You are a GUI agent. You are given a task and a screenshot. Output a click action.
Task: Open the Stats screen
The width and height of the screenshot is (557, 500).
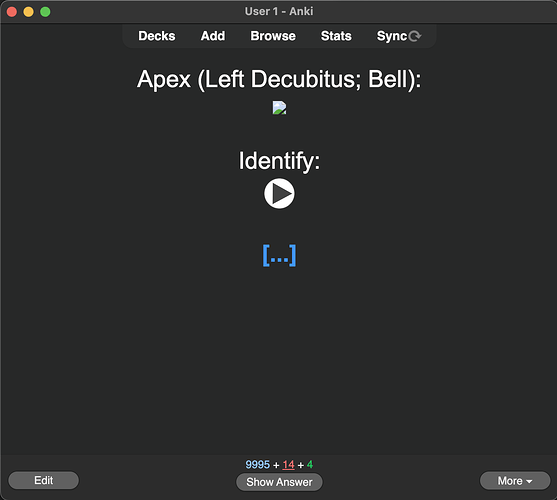[336, 36]
